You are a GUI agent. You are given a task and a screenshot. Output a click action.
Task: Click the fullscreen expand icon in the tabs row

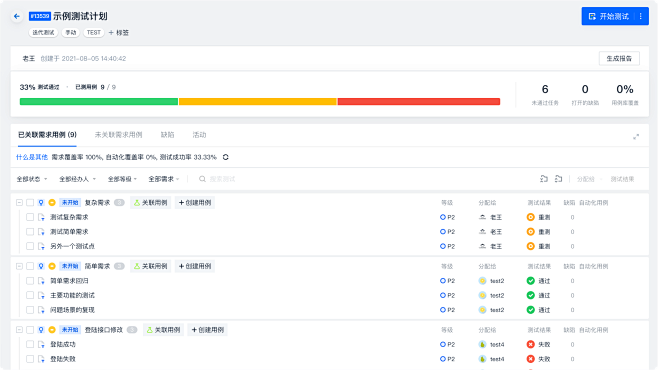(636, 136)
